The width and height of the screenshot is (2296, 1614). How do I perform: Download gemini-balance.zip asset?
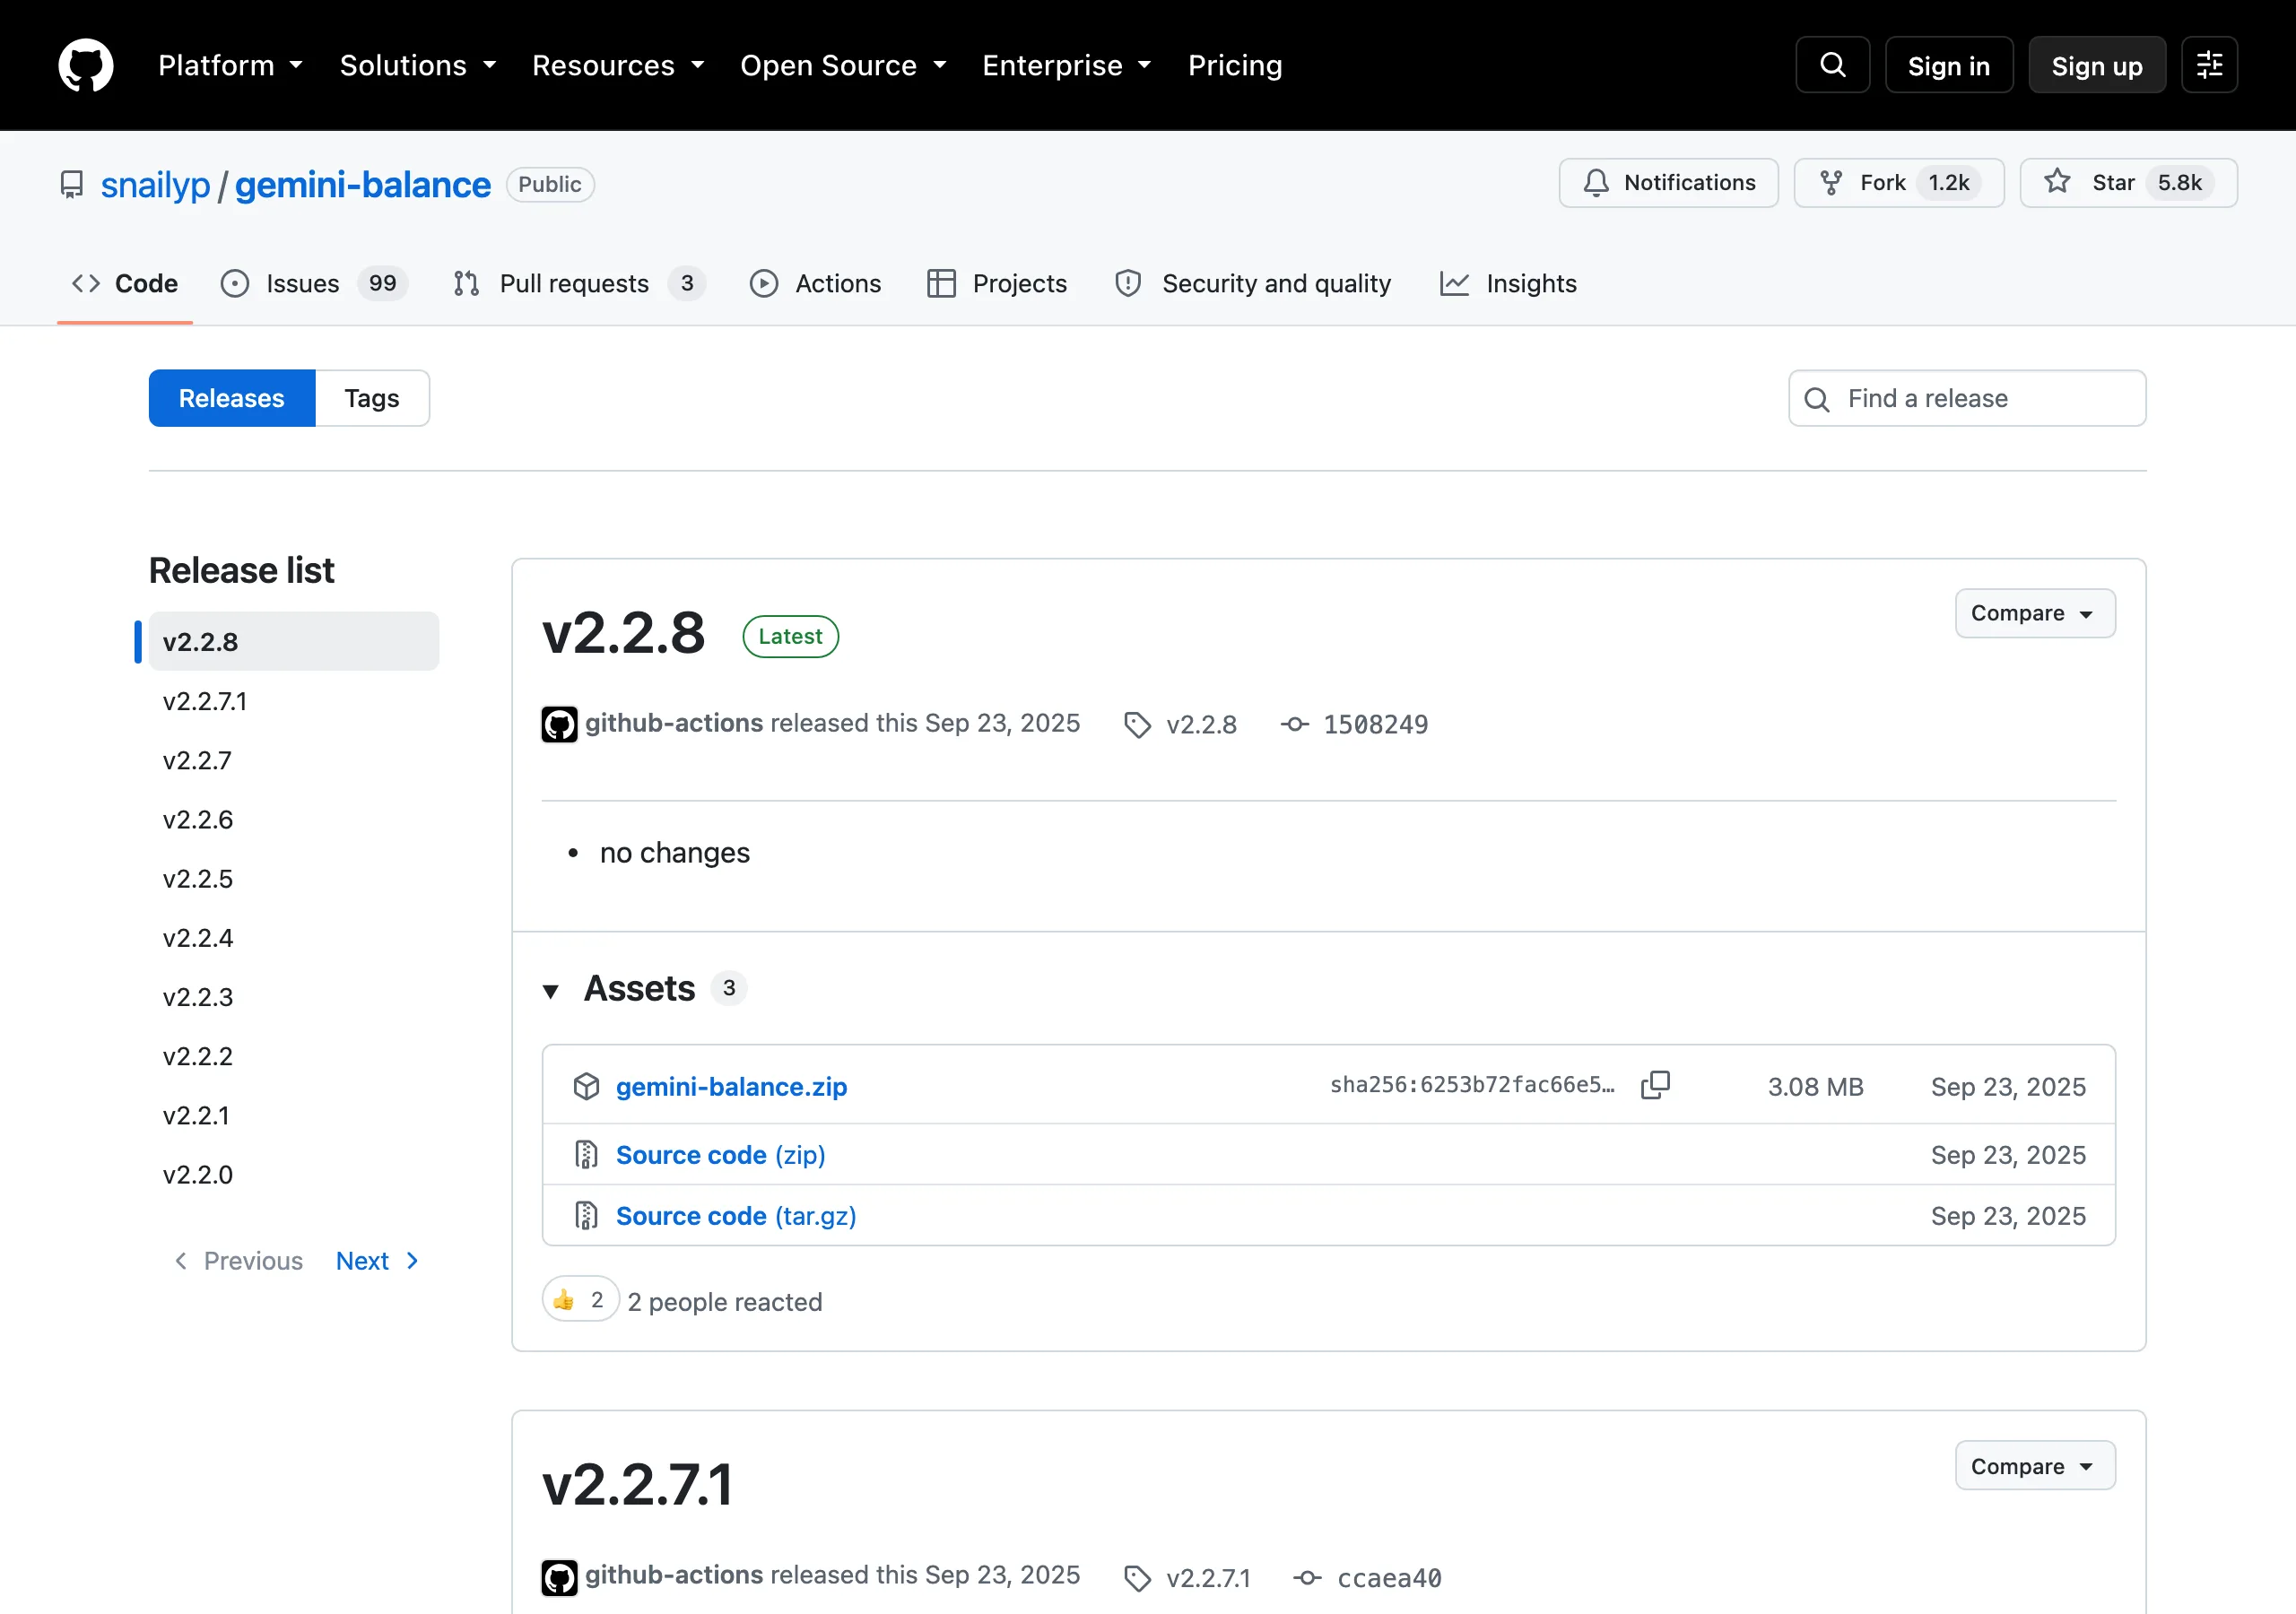(731, 1086)
